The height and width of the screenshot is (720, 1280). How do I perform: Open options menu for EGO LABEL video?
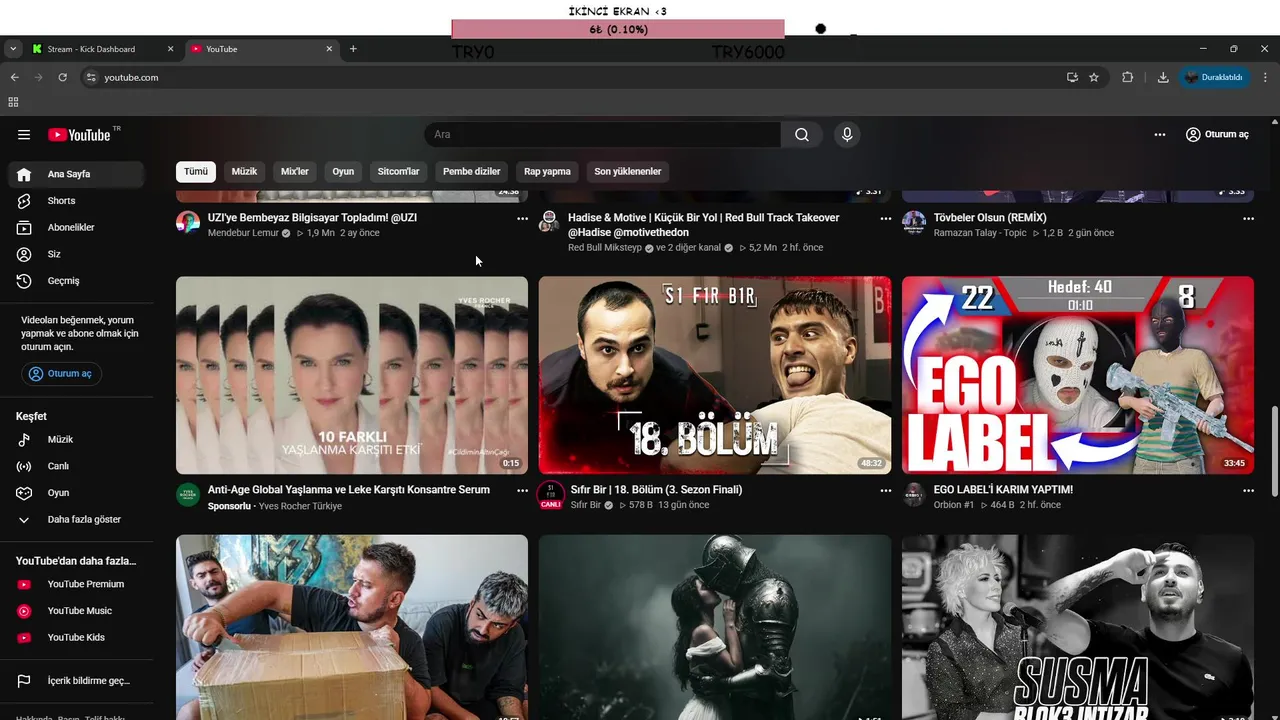pos(1248,491)
